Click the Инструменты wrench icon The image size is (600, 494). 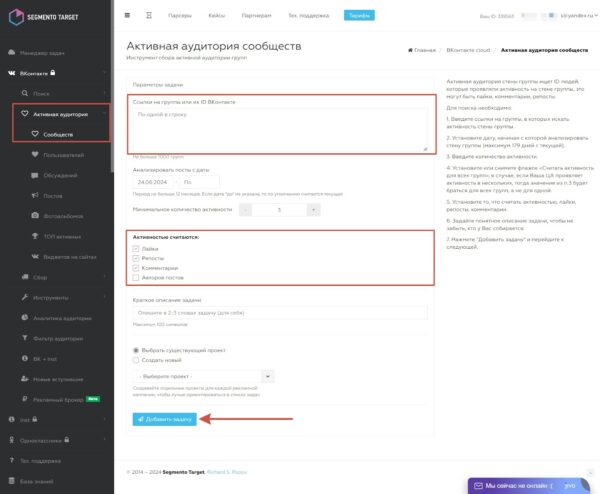click(x=25, y=297)
